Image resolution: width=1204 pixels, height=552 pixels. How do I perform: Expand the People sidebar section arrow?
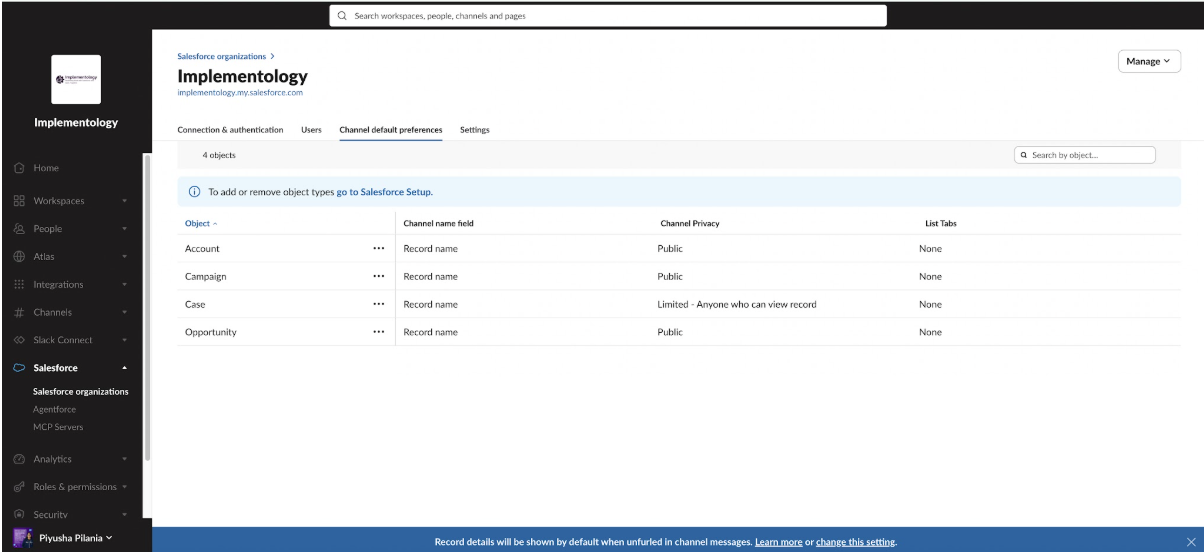(125, 228)
